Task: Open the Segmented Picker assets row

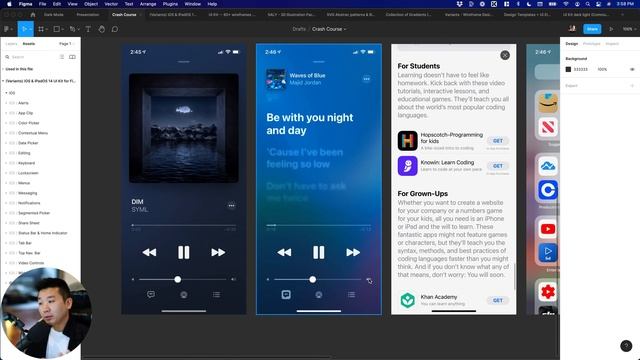Action: tap(40, 213)
